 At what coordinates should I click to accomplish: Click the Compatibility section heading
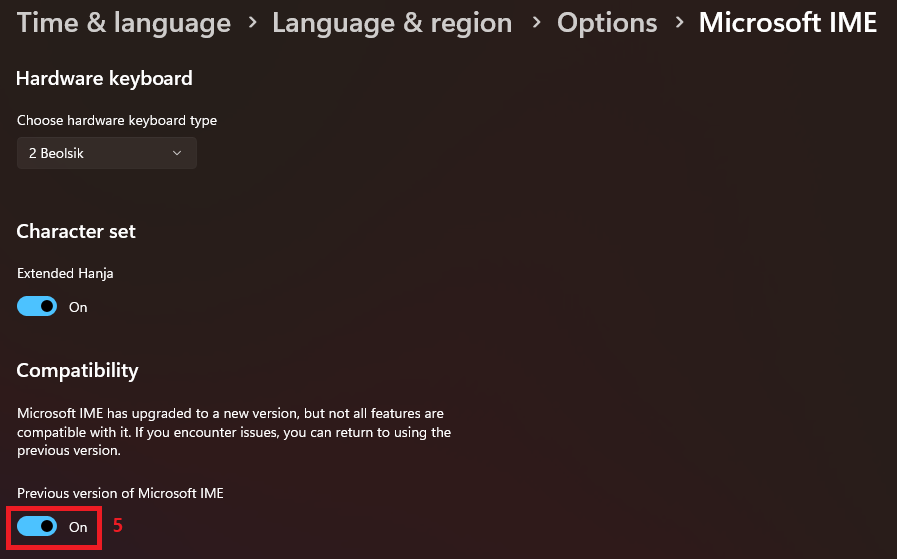77,370
